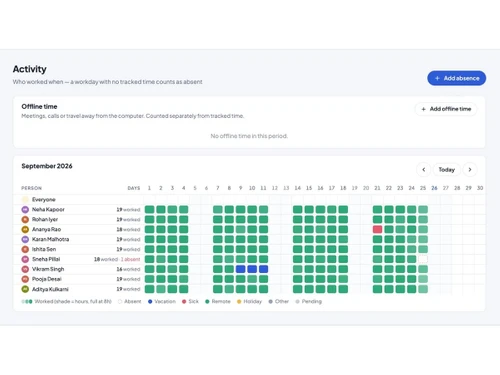
Task: Click the '1 absent' label for Sneha Pillai
Action: 130,259
